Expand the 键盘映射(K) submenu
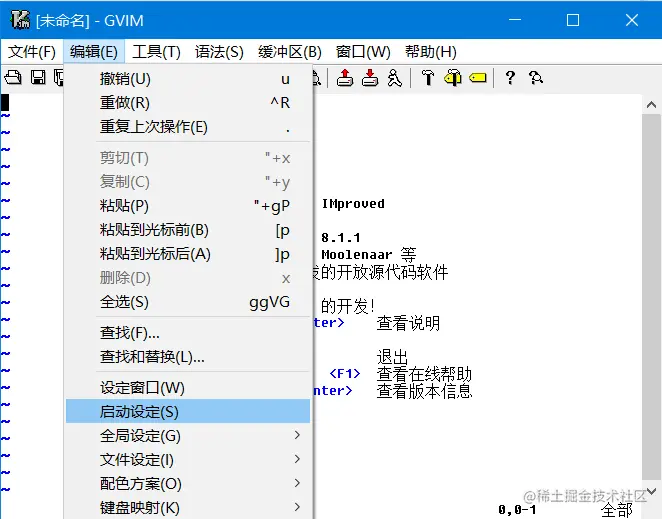The width and height of the screenshot is (662, 519). coord(188,508)
